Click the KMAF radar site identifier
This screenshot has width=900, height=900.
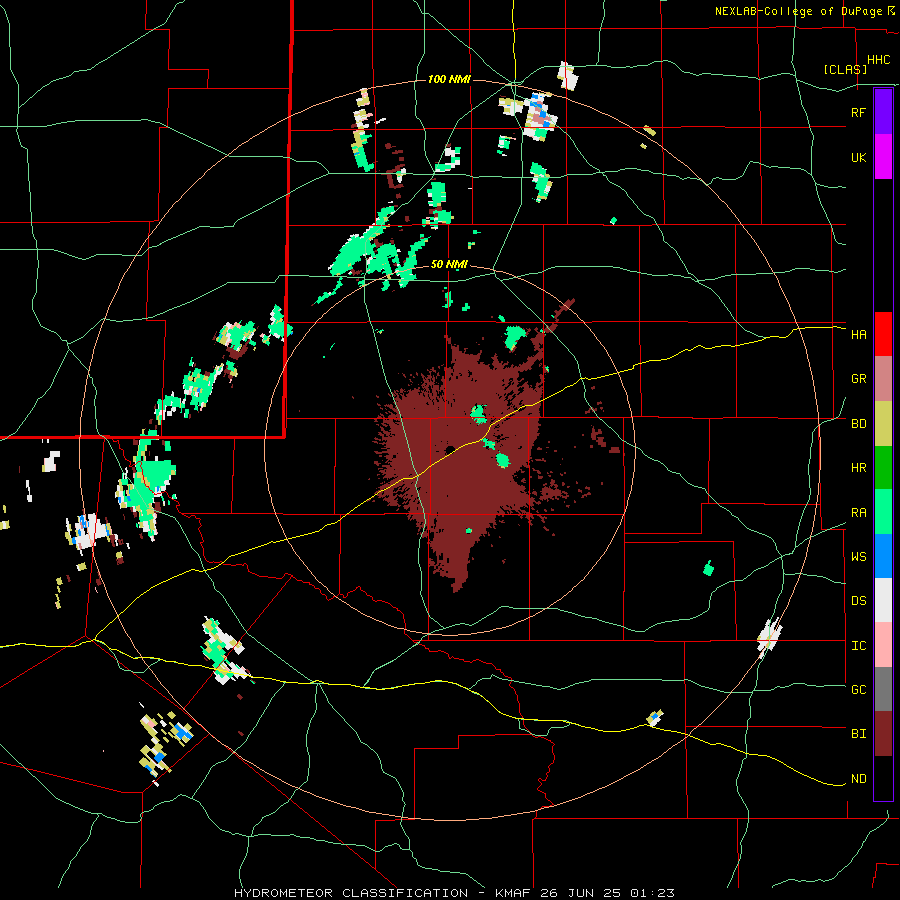point(513,893)
